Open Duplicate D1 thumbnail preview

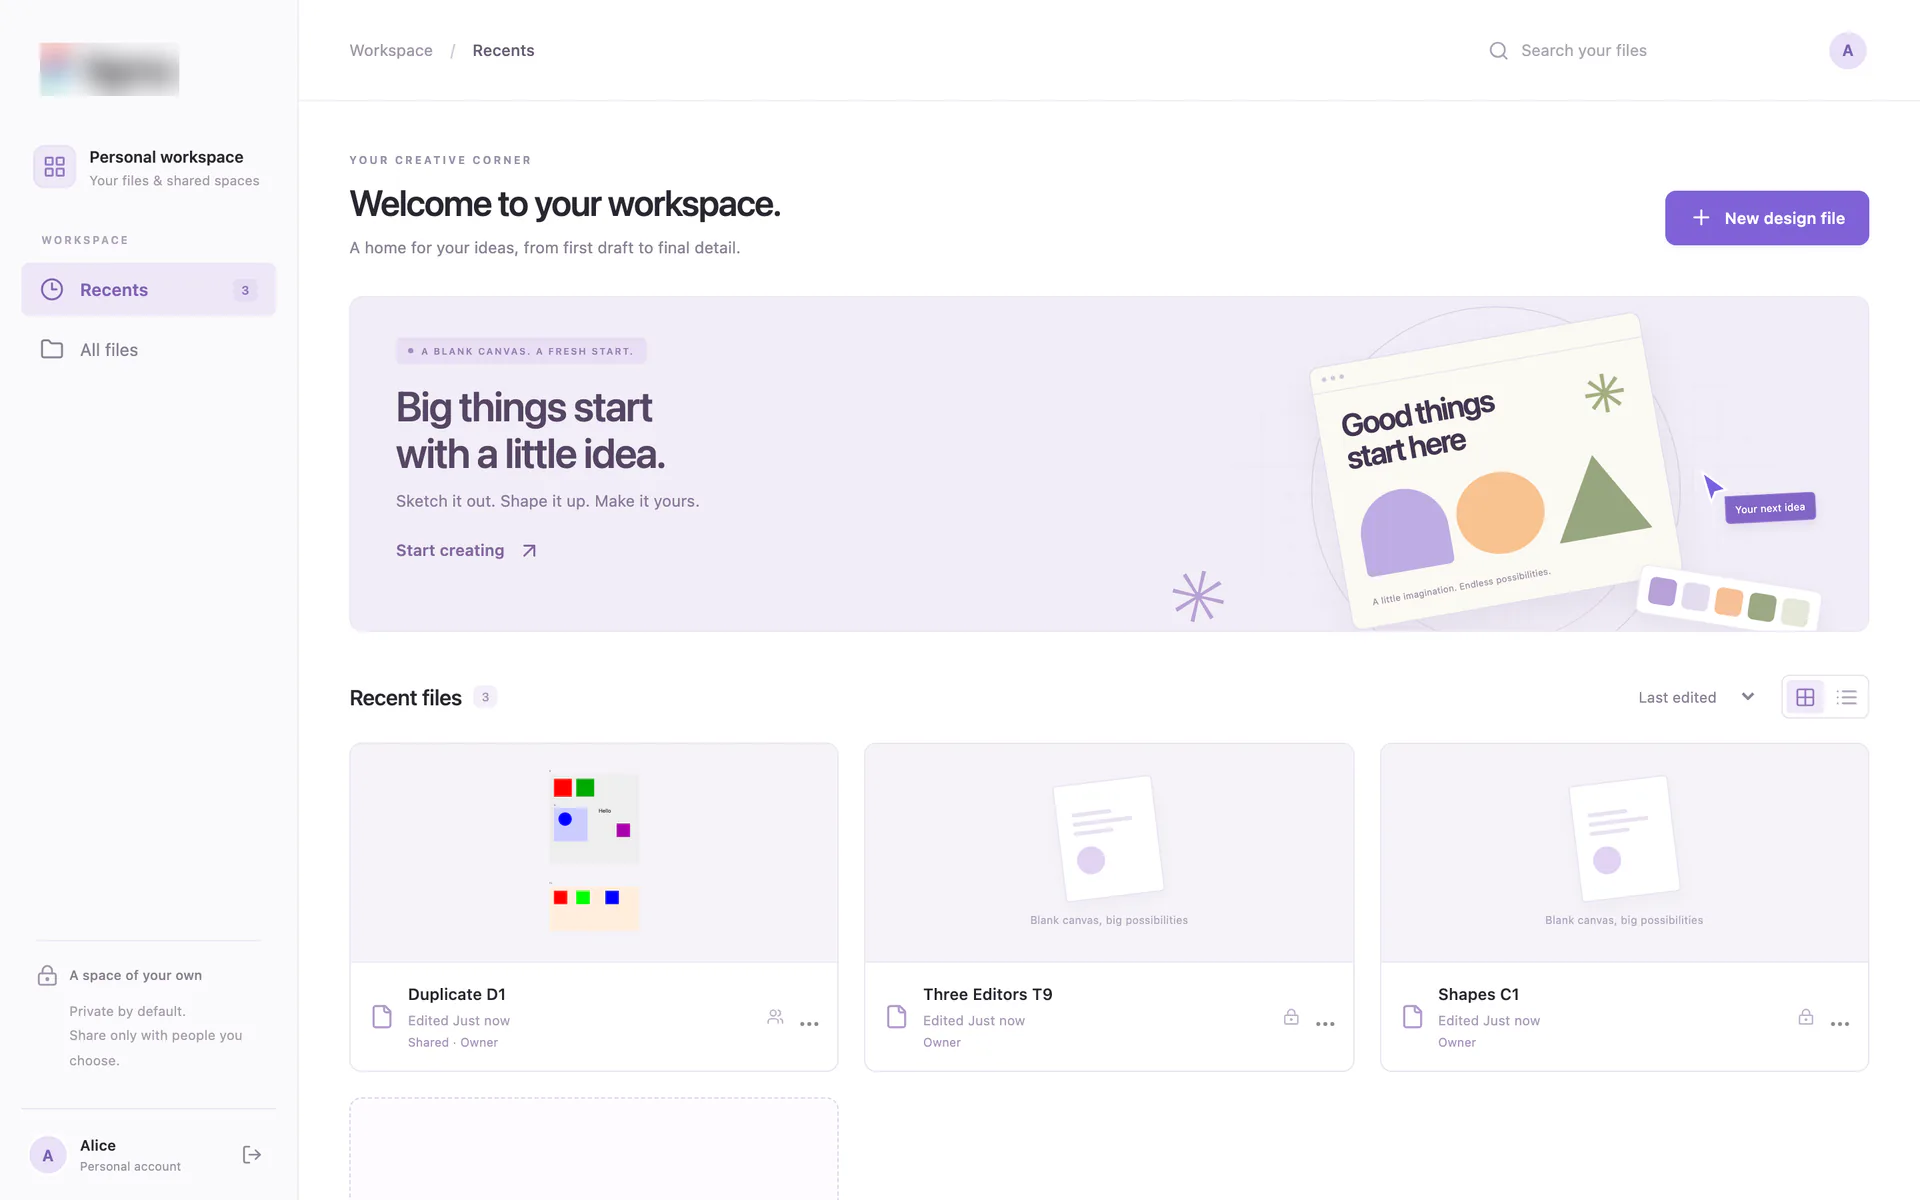(594, 853)
